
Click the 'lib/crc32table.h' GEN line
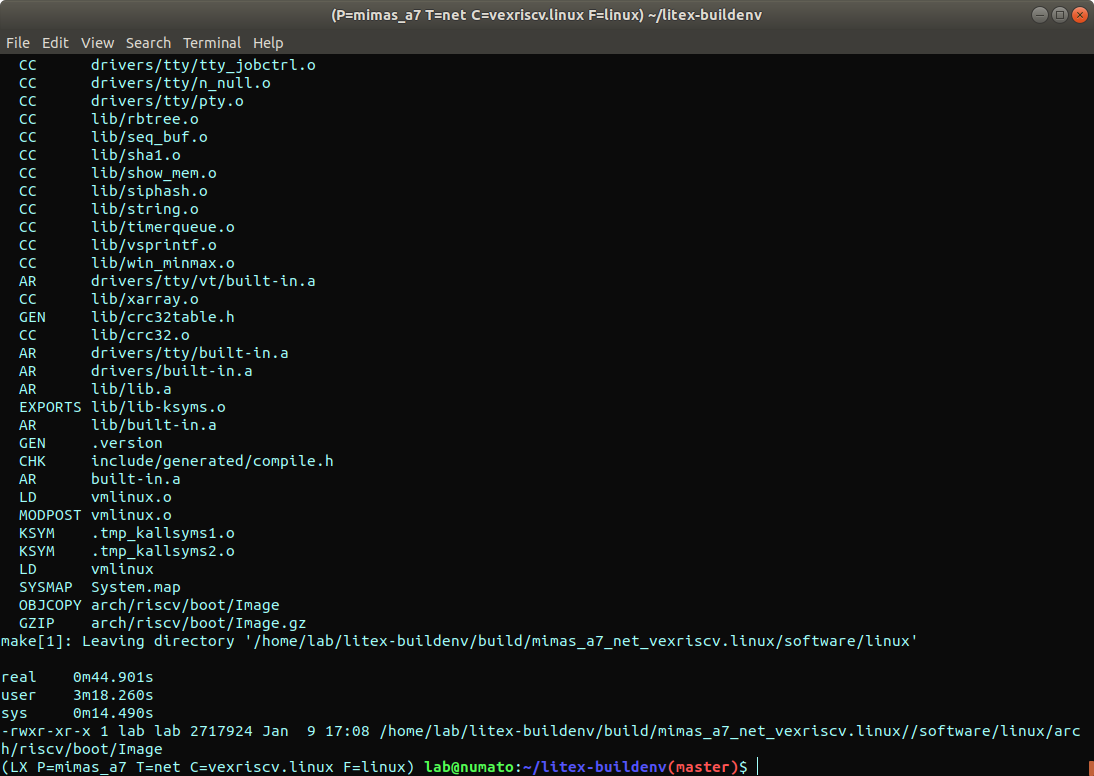click(x=162, y=317)
